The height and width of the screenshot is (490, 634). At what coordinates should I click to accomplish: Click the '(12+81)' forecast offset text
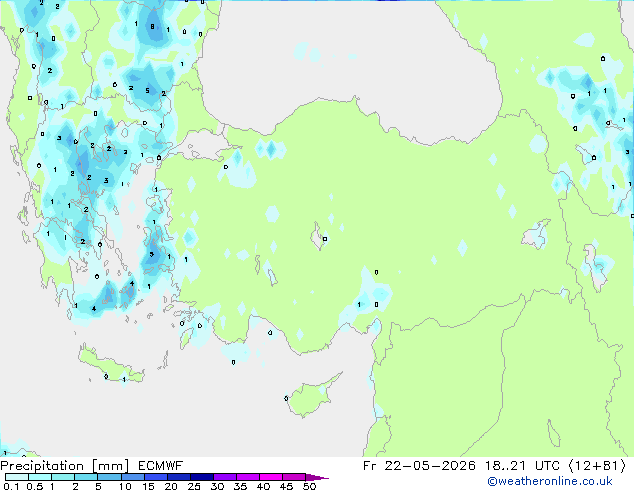[x=597, y=466]
